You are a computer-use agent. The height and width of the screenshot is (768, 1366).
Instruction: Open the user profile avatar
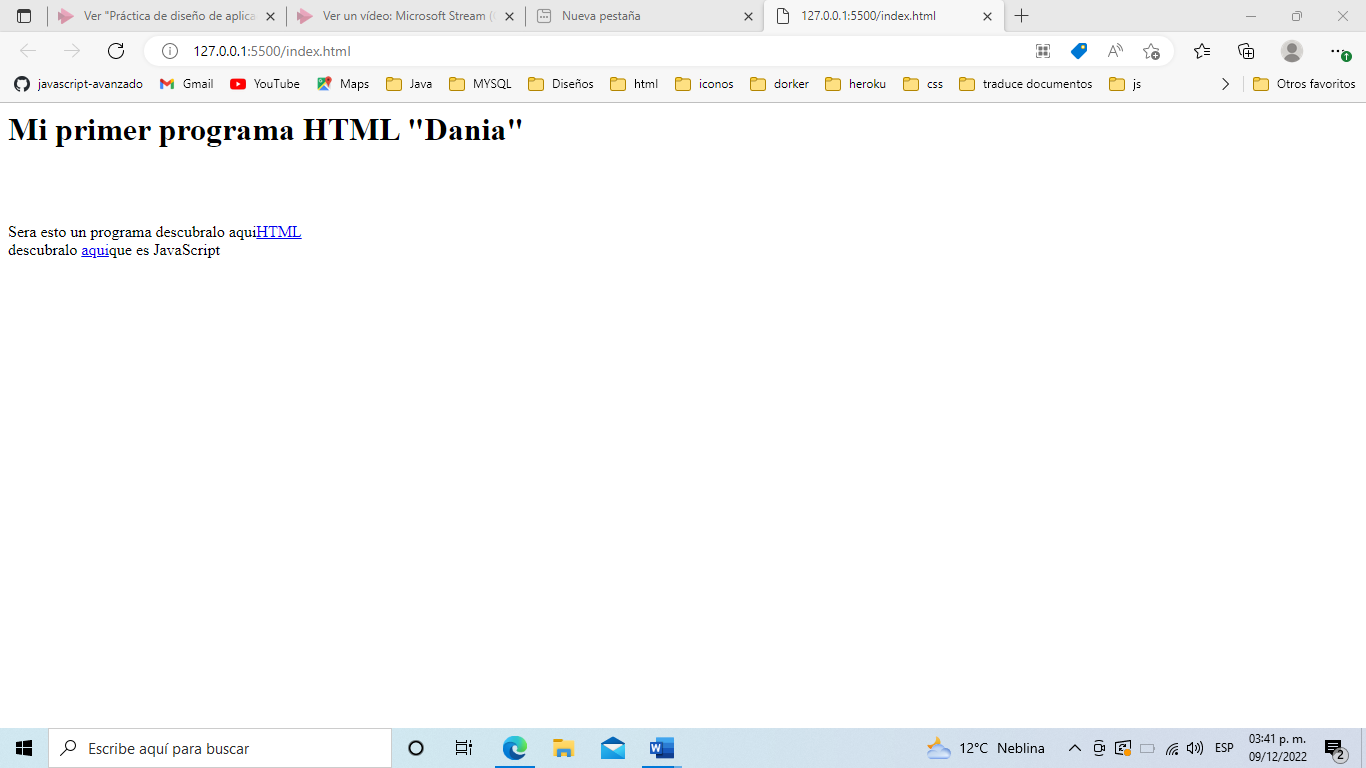(x=1292, y=51)
